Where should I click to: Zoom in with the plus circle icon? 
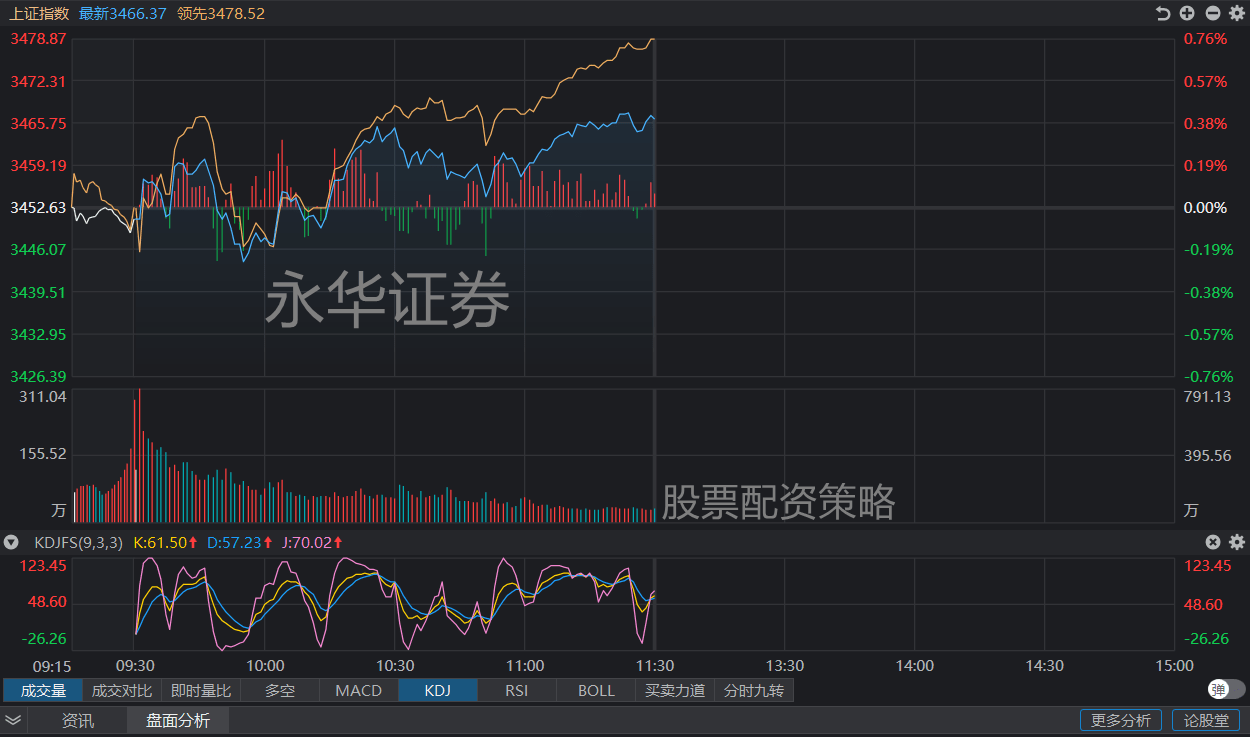pos(1187,13)
